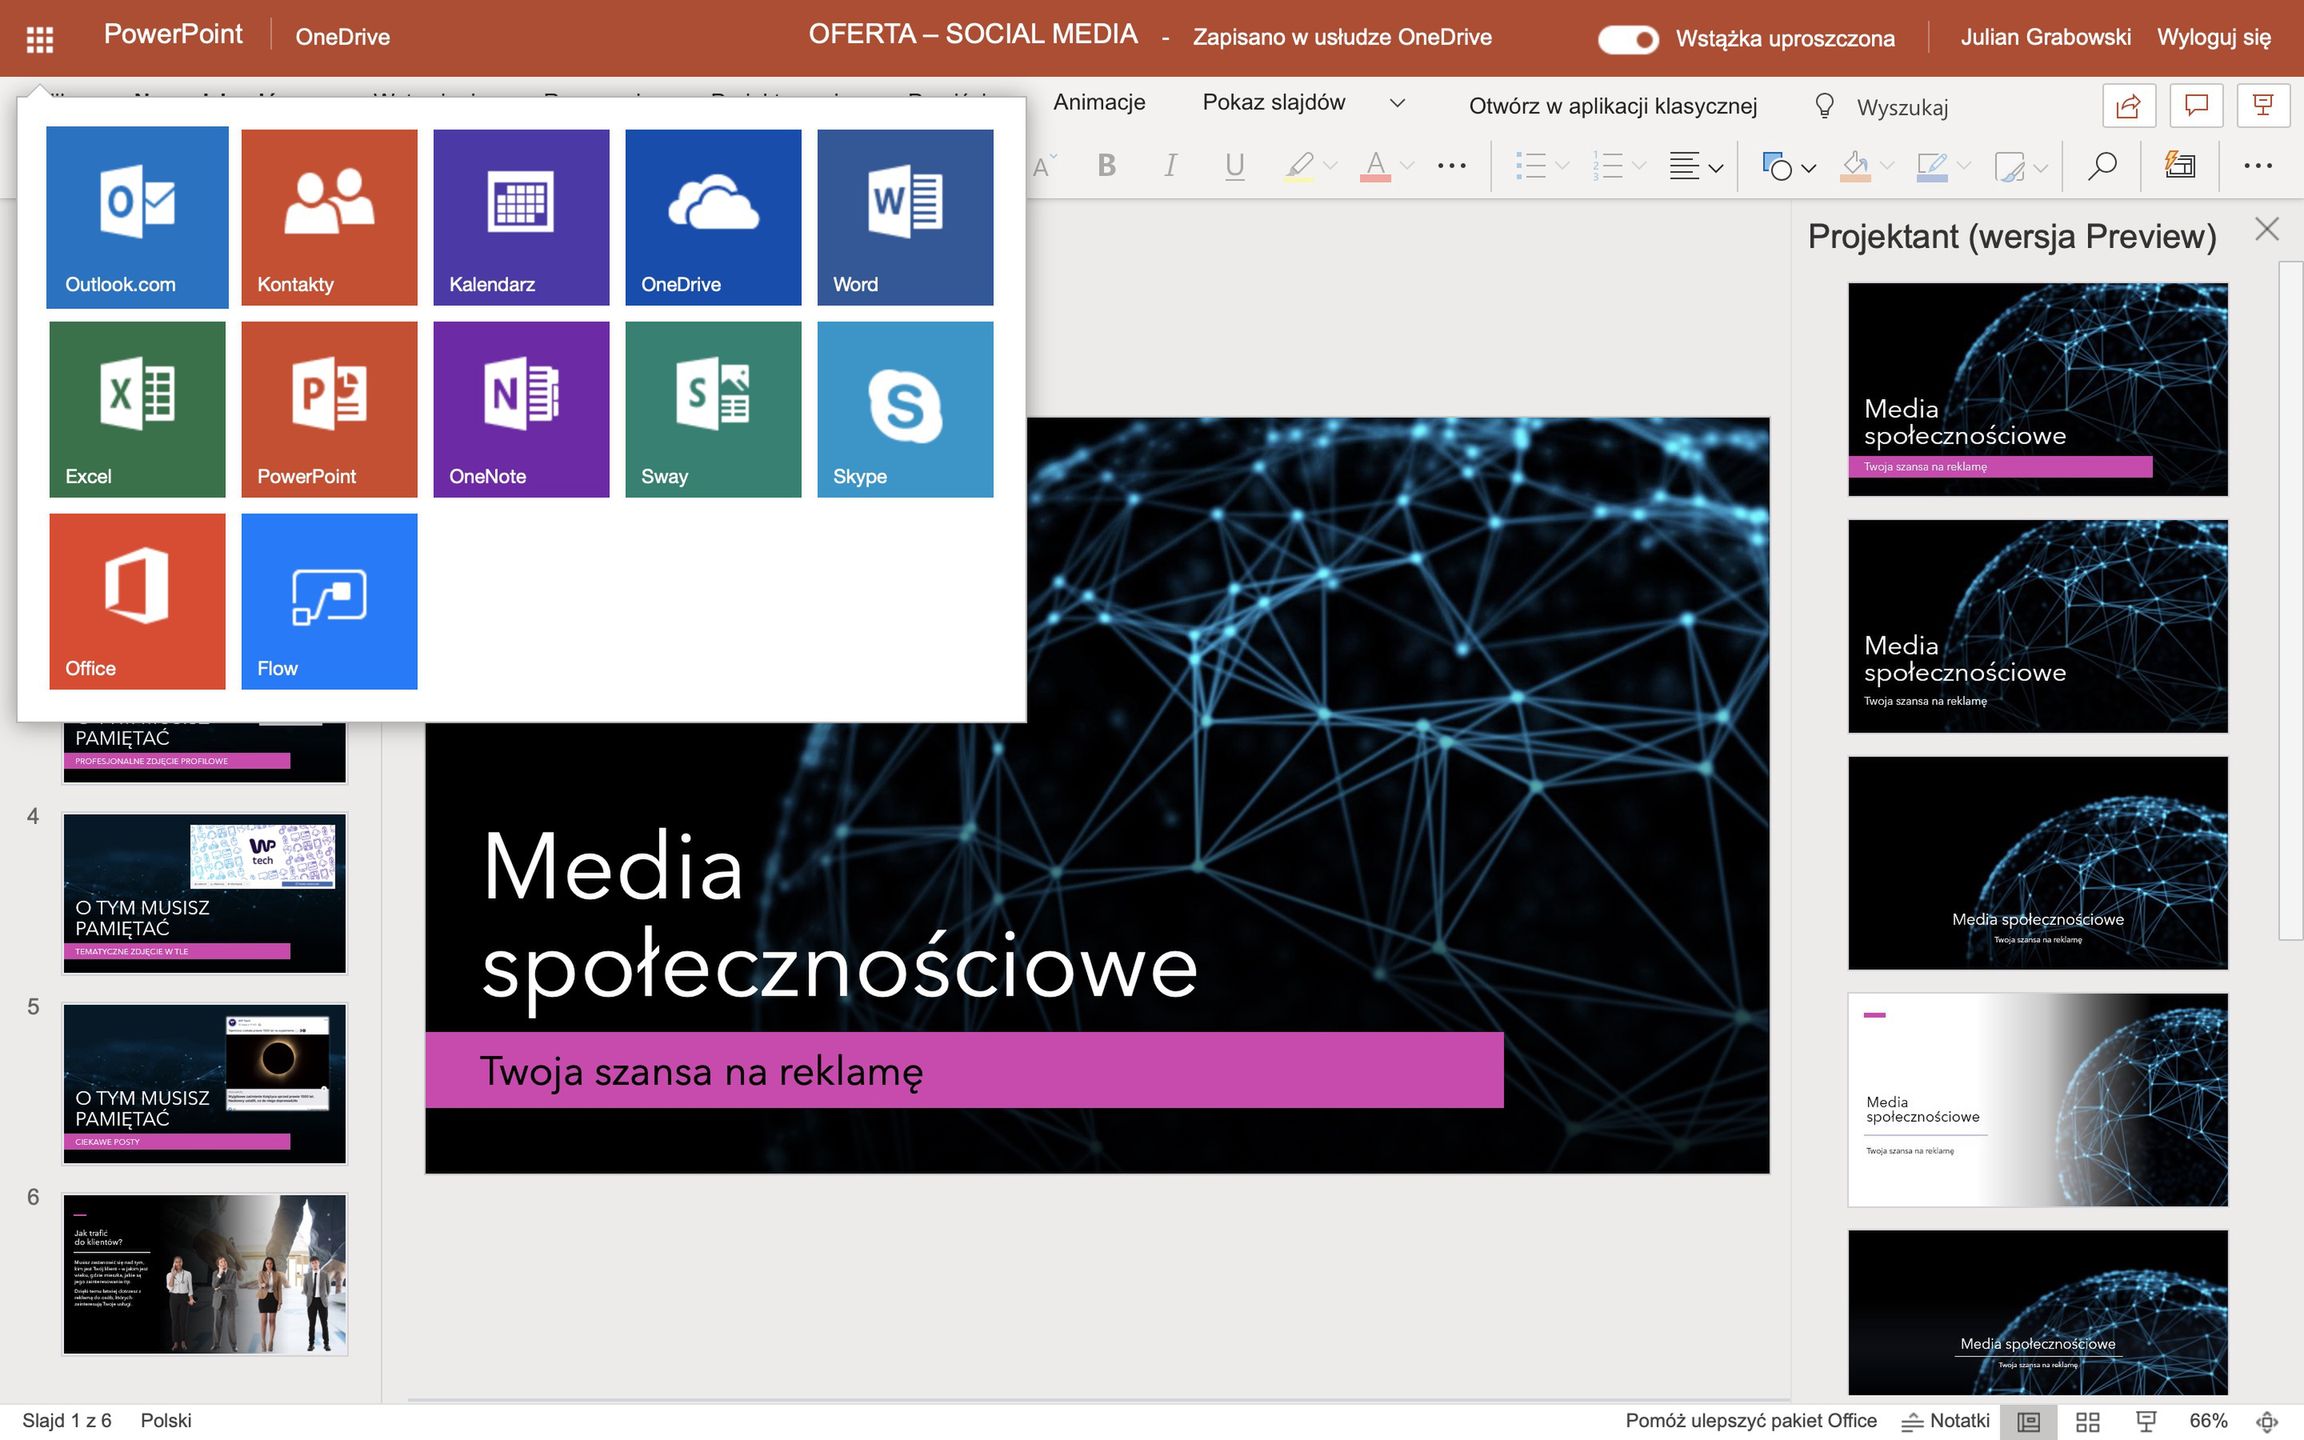
Task: Expand numbered list dropdown arrow
Action: tap(1639, 166)
